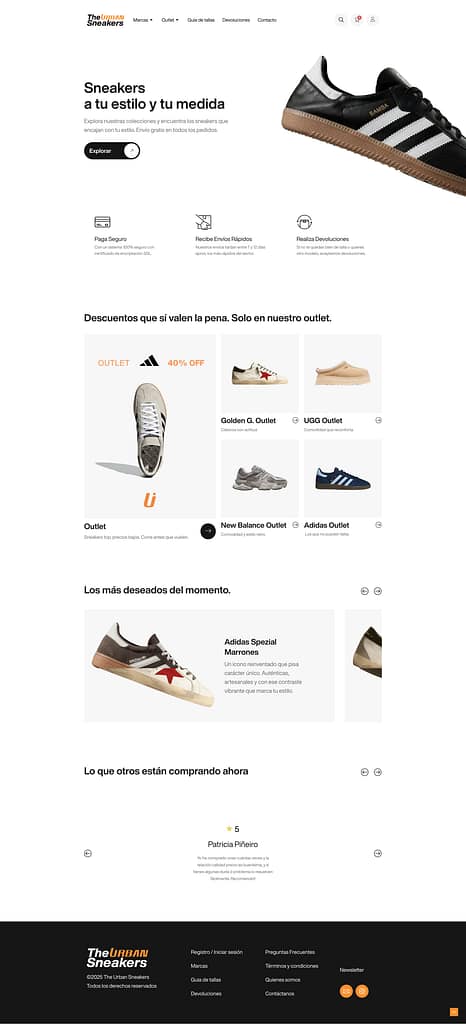Open Devoluciones in top navigation
The width and height of the screenshot is (466, 1024).
(236, 20)
